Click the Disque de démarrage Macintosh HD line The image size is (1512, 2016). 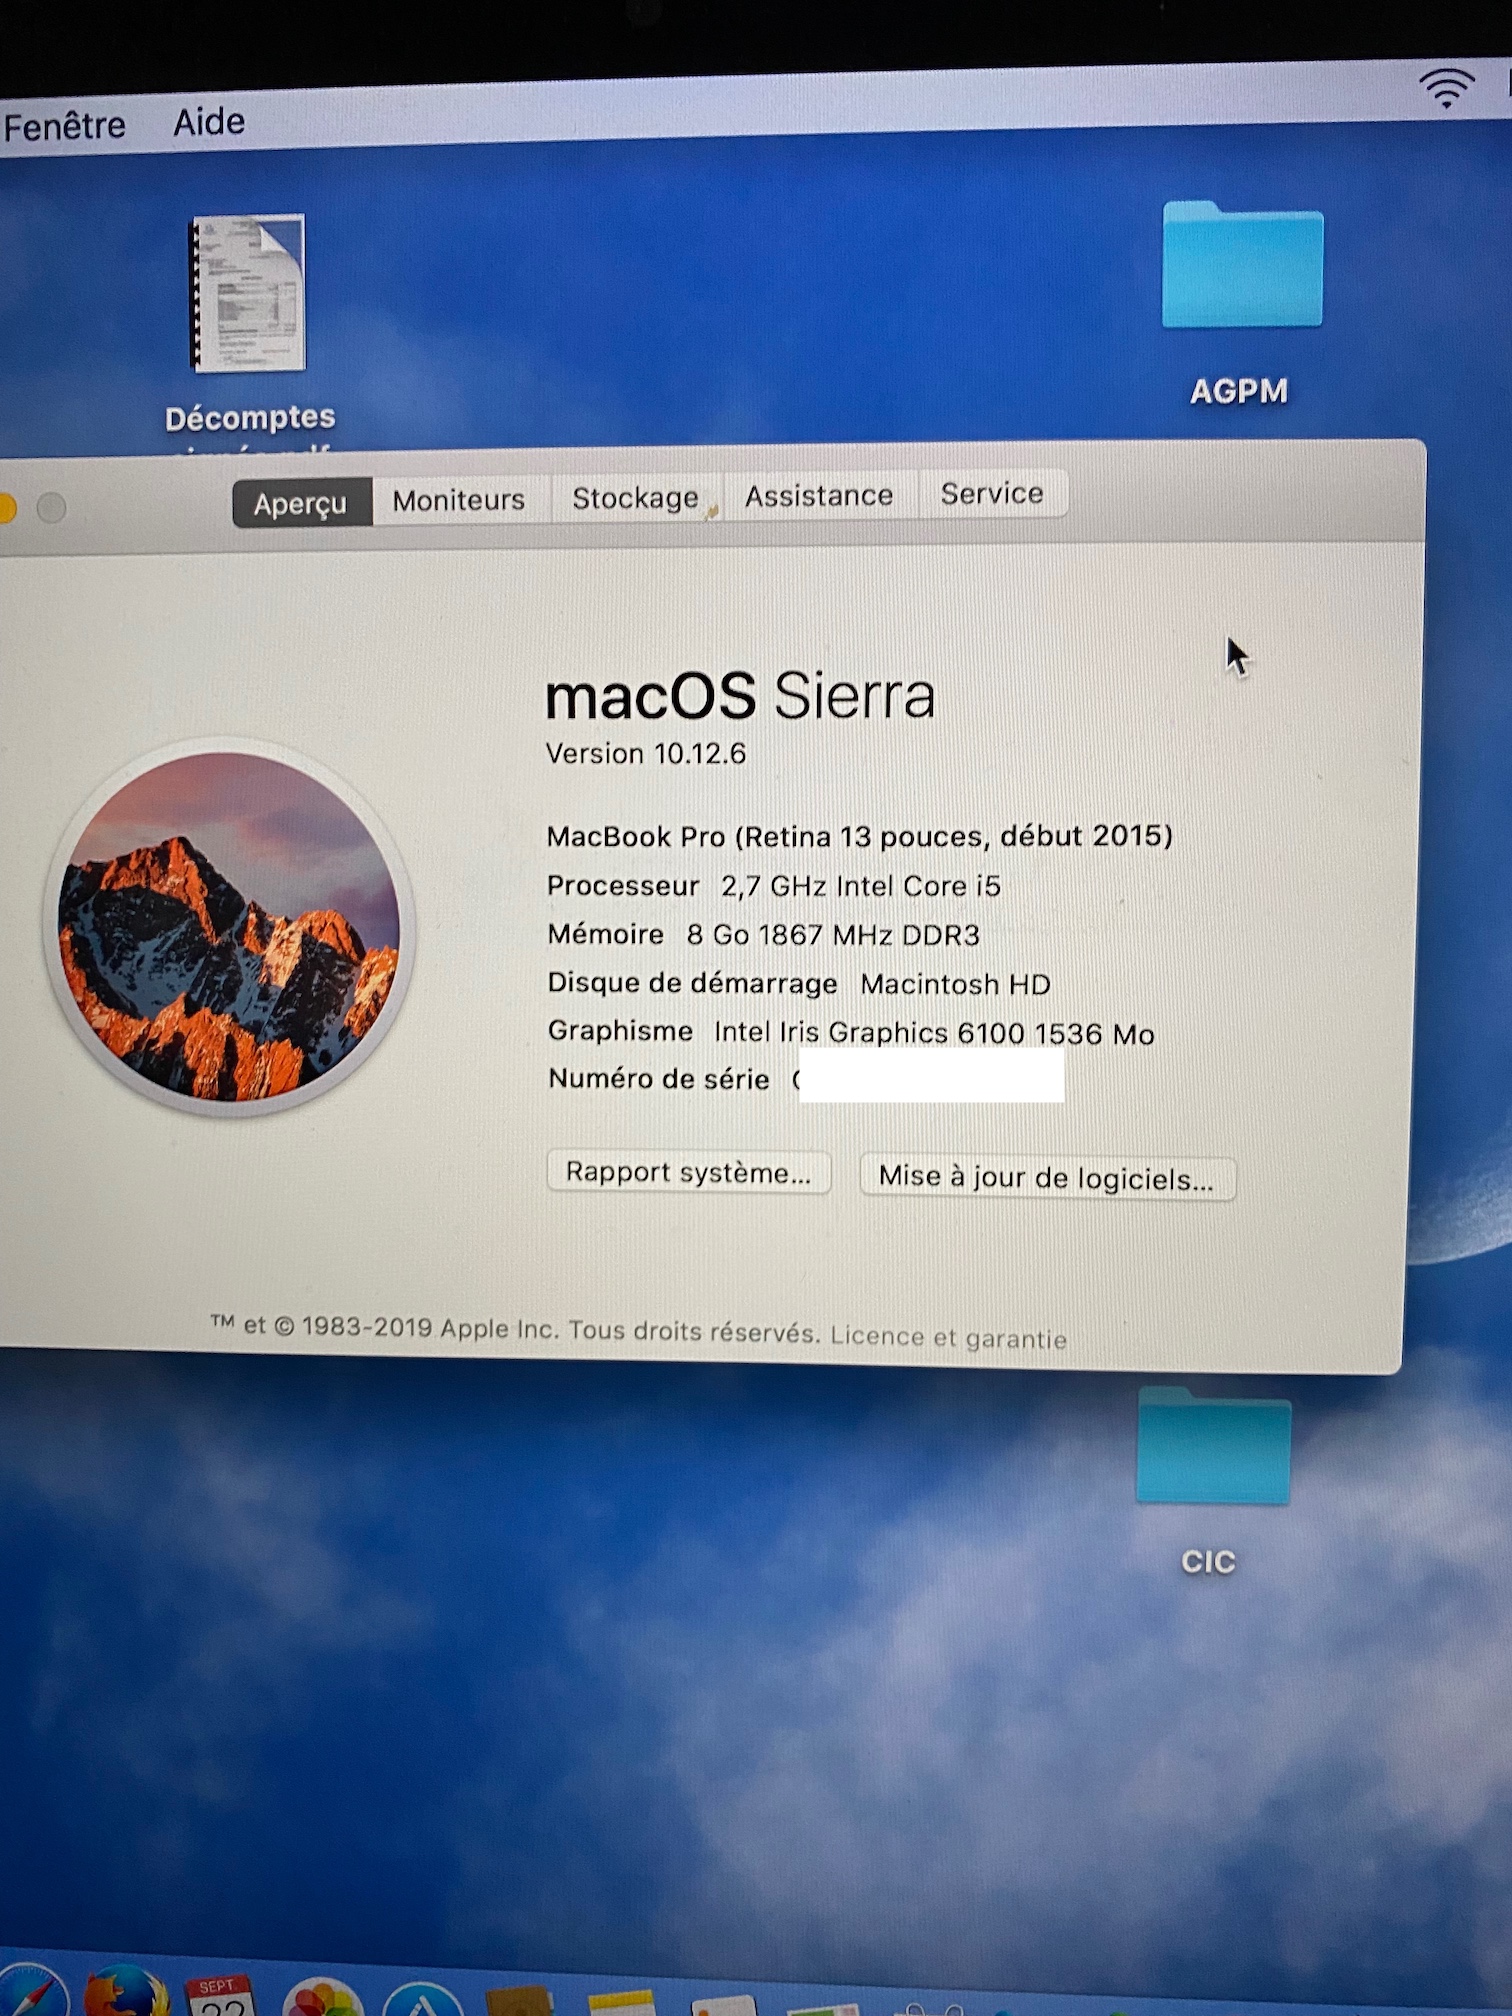click(x=799, y=984)
